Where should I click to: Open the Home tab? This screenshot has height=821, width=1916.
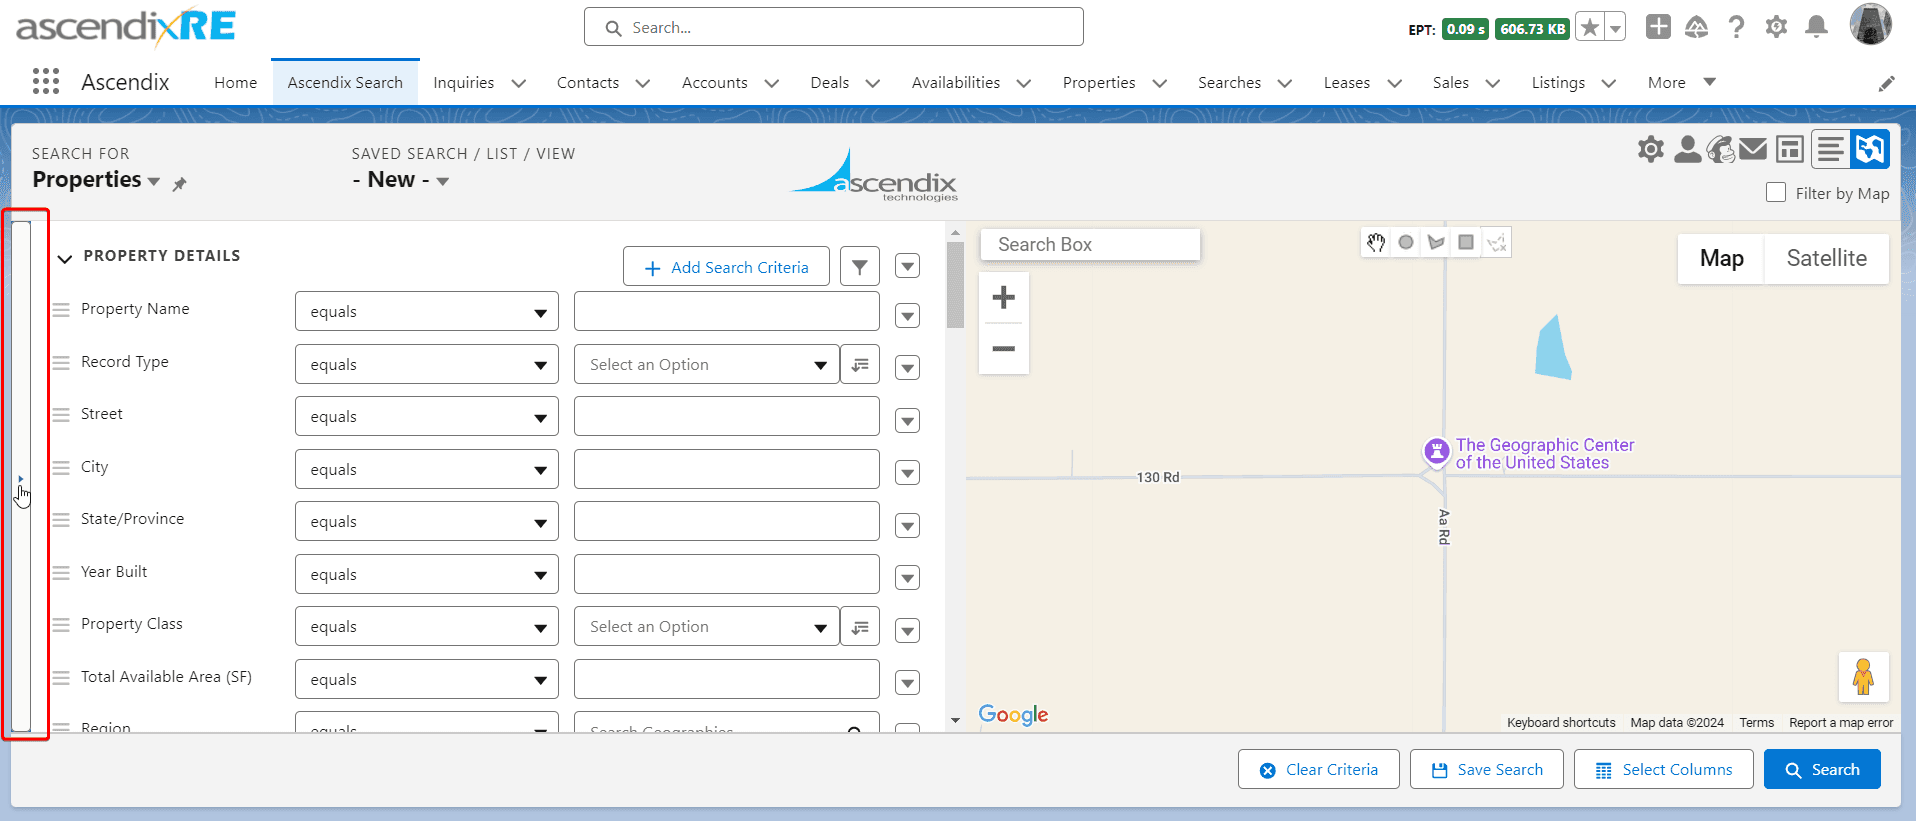tap(235, 83)
